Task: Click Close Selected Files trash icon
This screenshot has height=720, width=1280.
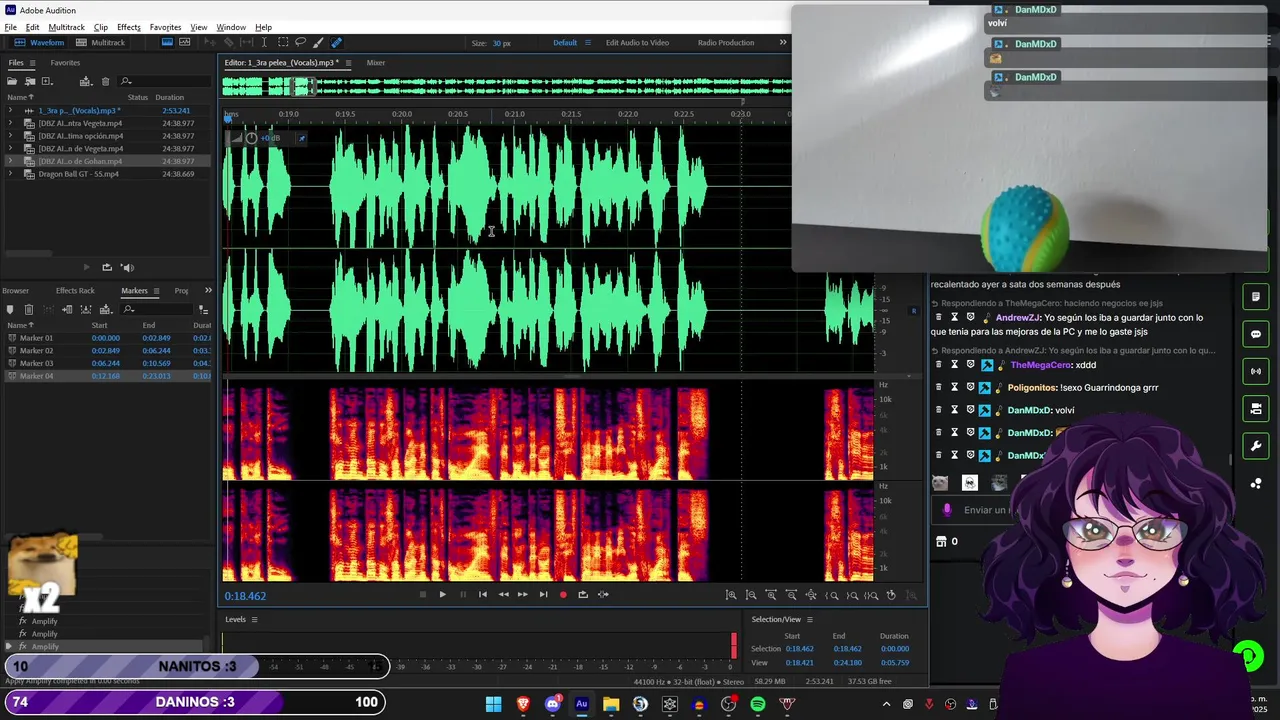Action: tap(107, 81)
